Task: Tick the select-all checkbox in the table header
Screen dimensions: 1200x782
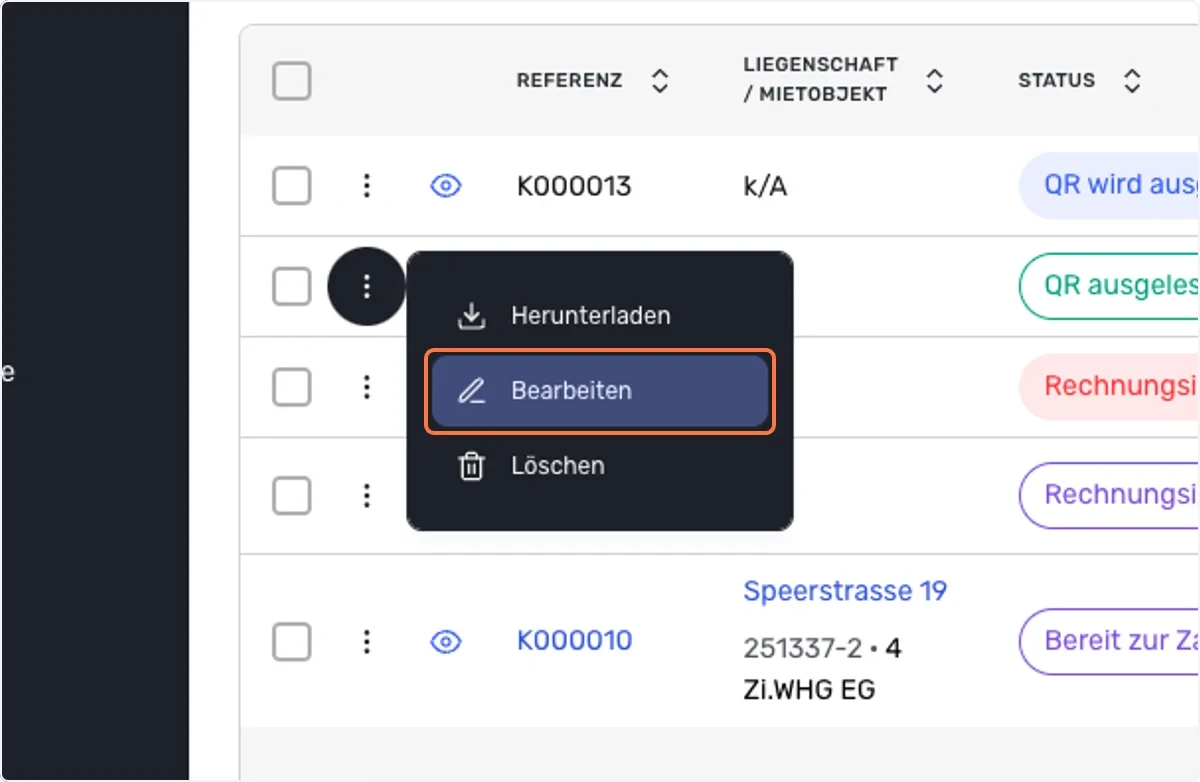Action: pyautogui.click(x=292, y=81)
